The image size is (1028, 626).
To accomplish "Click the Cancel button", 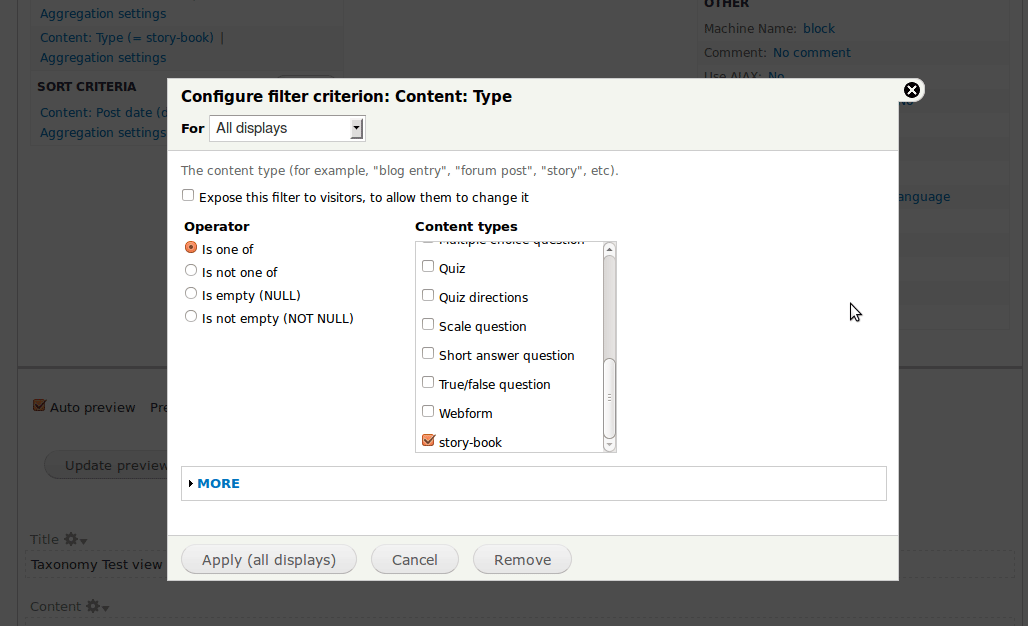I will point(415,560).
